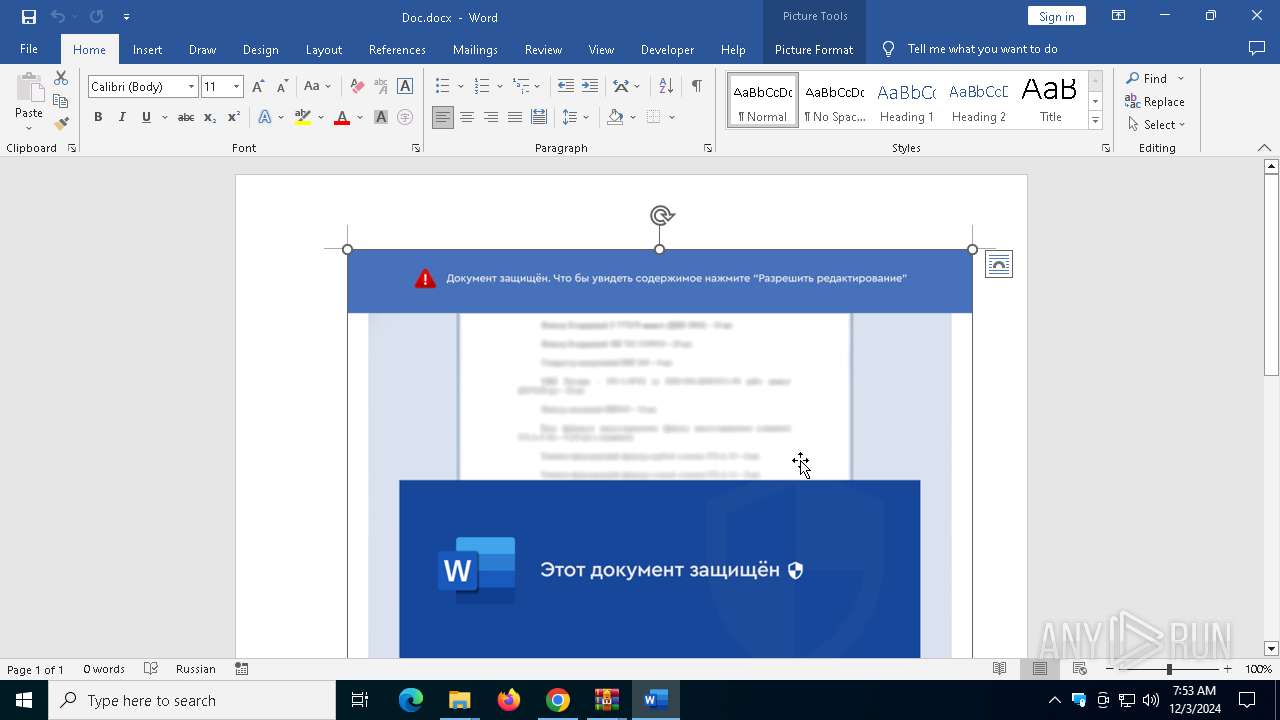Open the Select dropdown in Editing

1157,125
